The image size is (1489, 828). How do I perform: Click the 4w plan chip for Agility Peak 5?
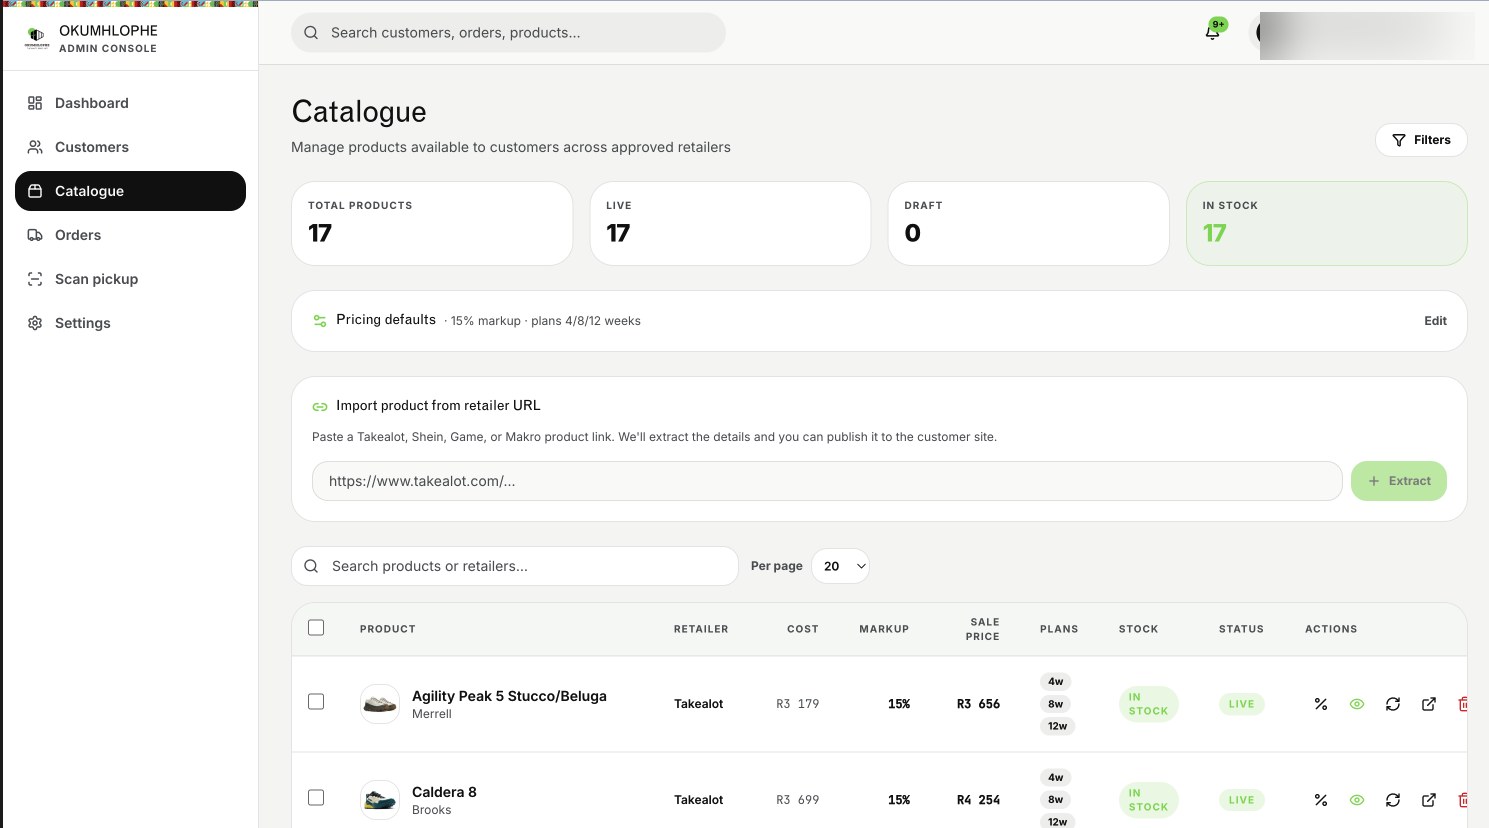(1056, 682)
